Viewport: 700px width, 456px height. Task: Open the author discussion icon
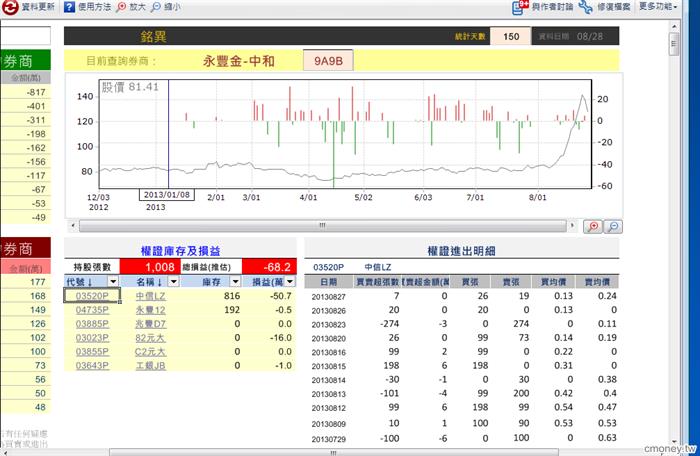click(x=520, y=7)
